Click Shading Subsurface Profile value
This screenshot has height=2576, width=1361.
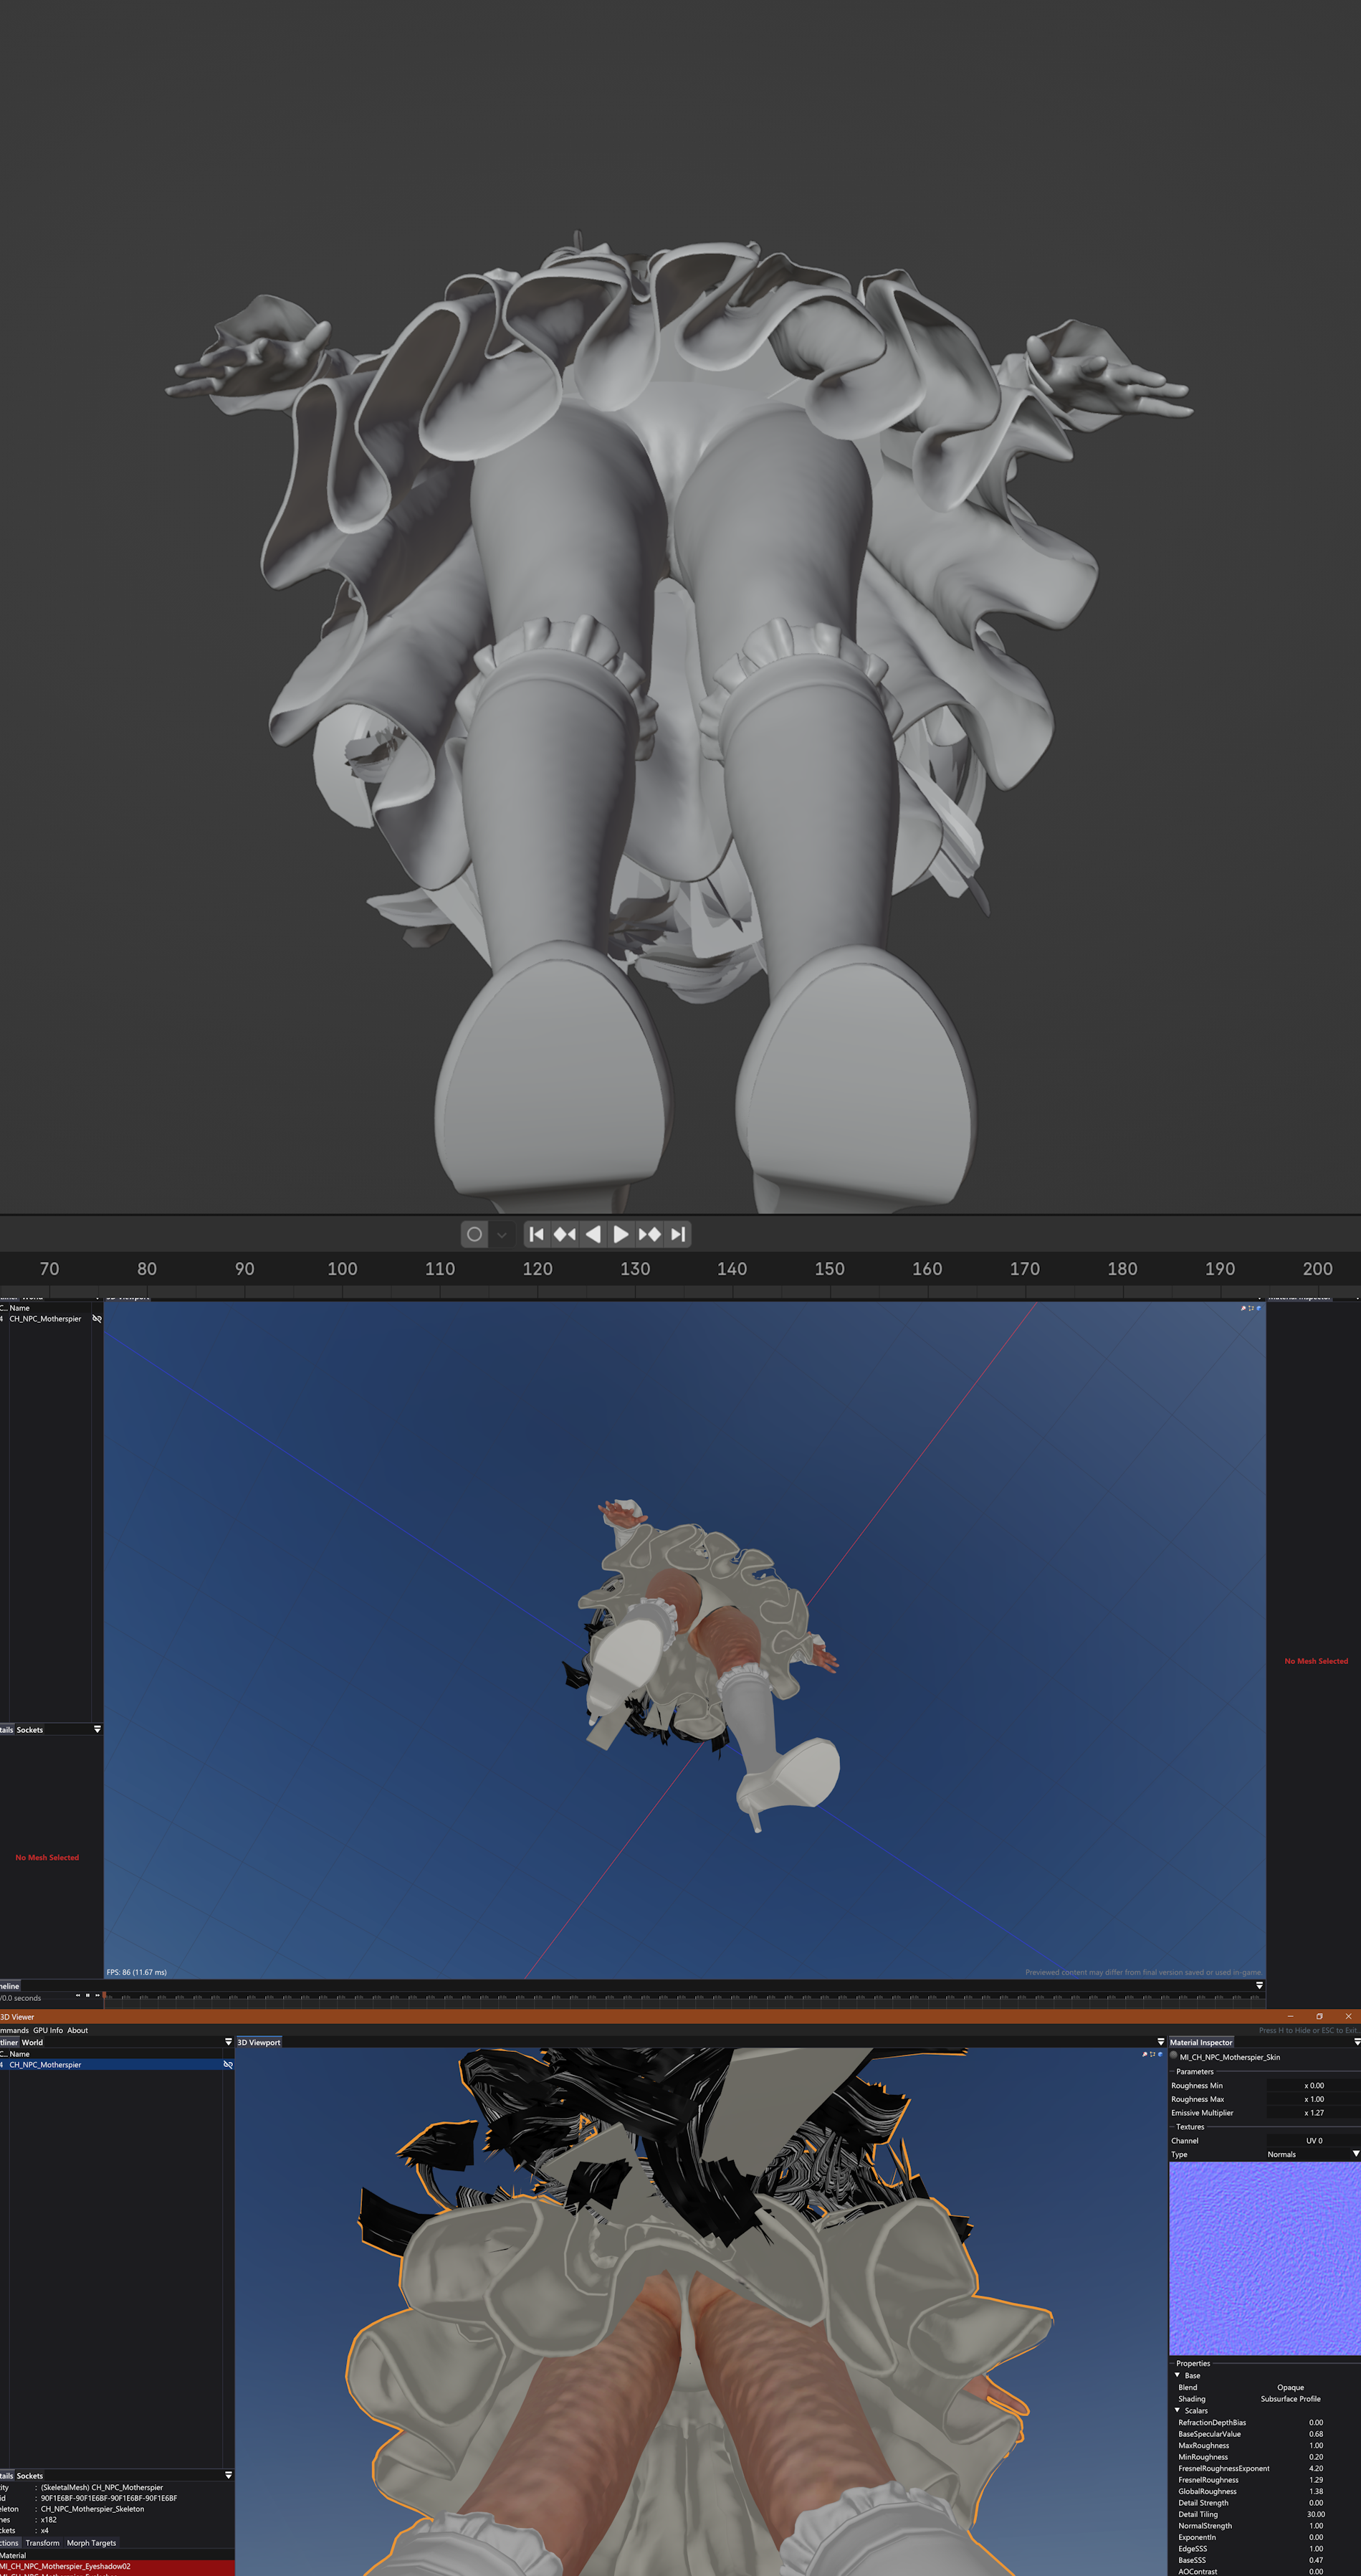[1290, 2400]
